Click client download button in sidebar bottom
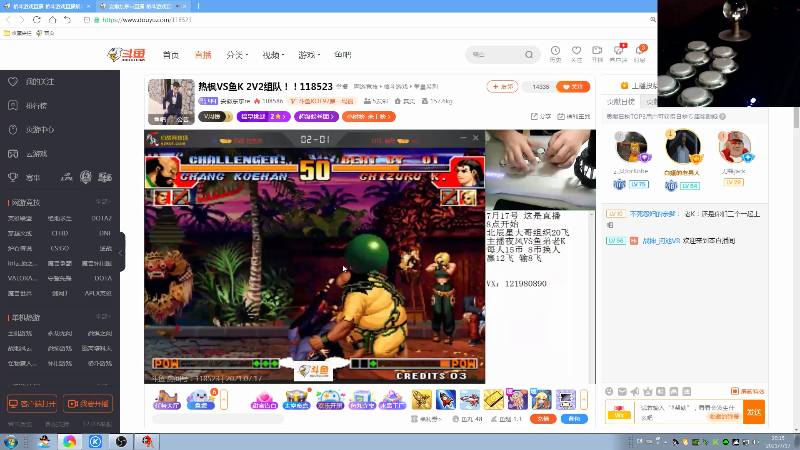Viewport: 800px width, 450px height. (32, 404)
